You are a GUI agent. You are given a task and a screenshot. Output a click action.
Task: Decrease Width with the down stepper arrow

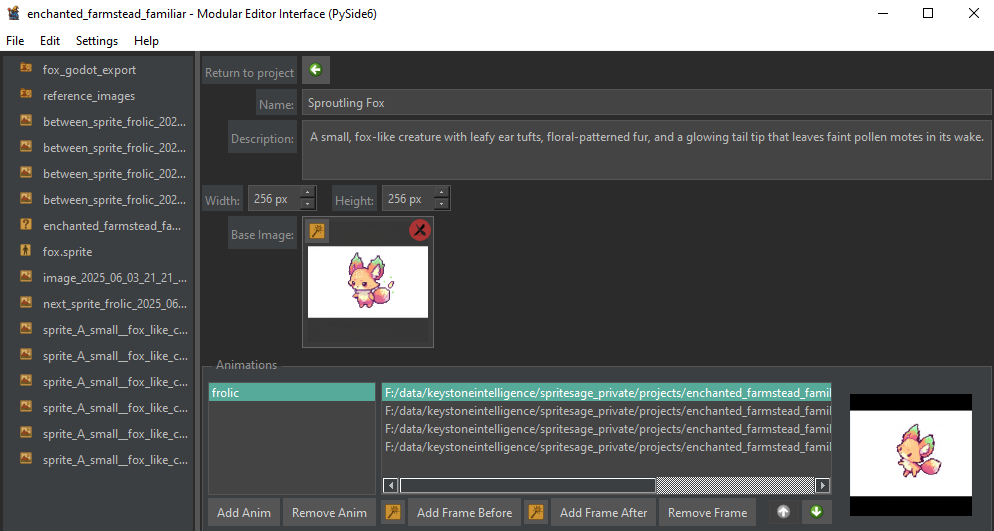coord(307,204)
